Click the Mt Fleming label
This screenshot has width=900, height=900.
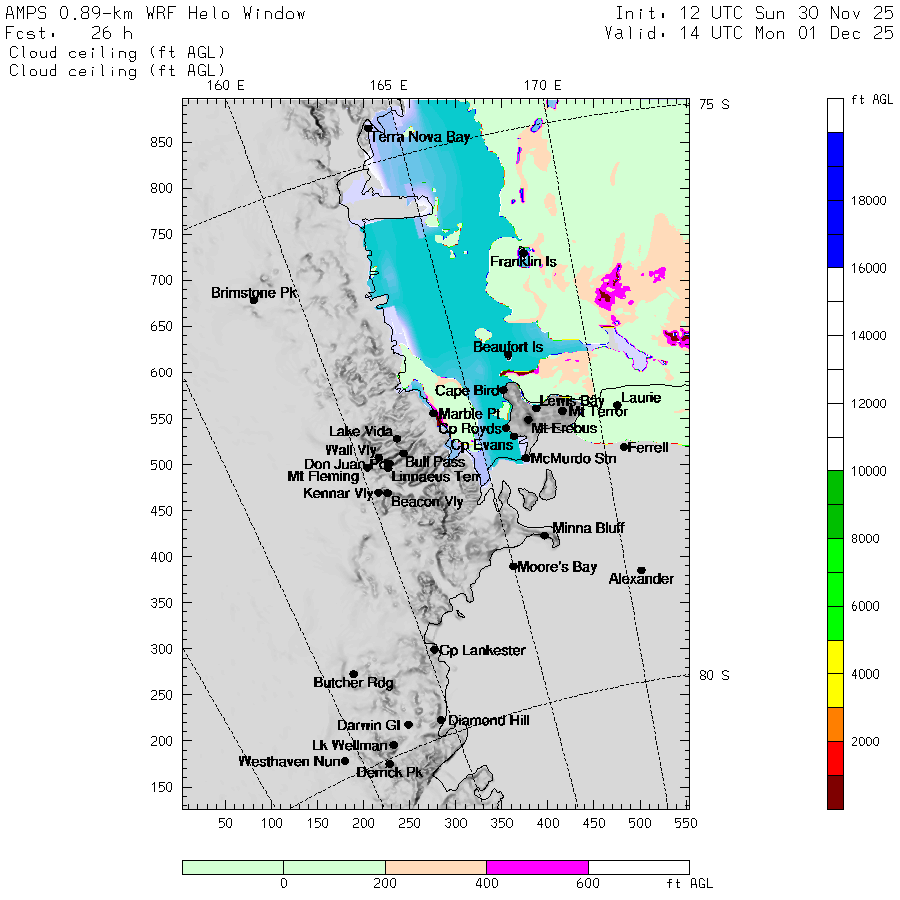323,476
